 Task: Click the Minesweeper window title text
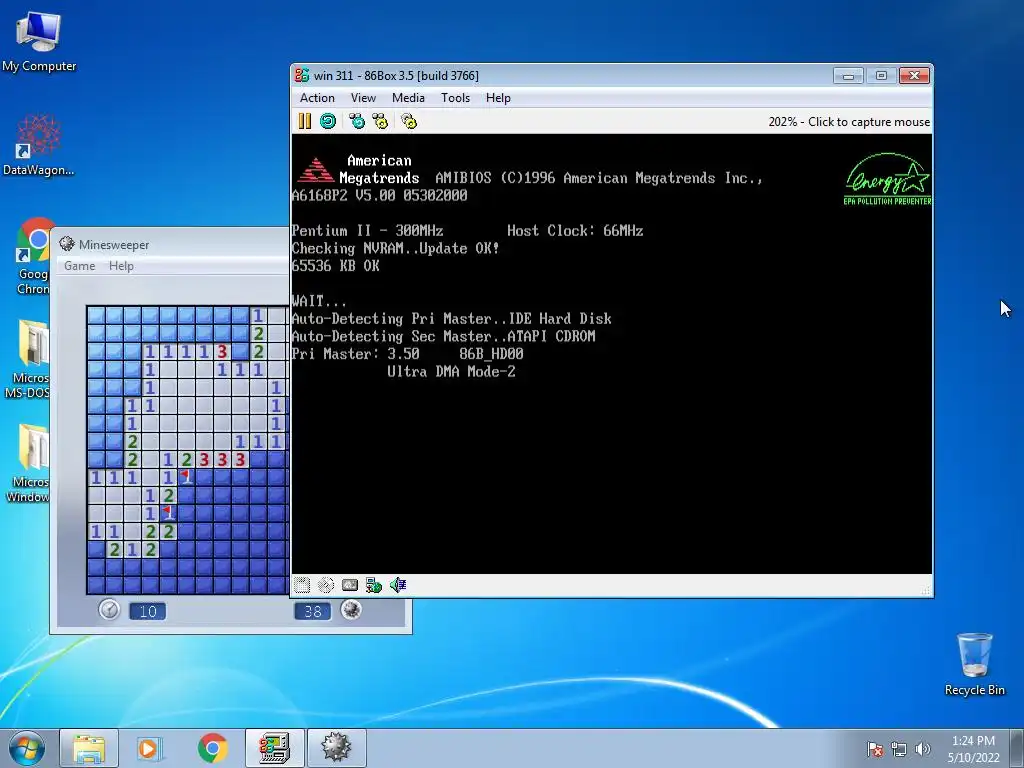pos(114,244)
